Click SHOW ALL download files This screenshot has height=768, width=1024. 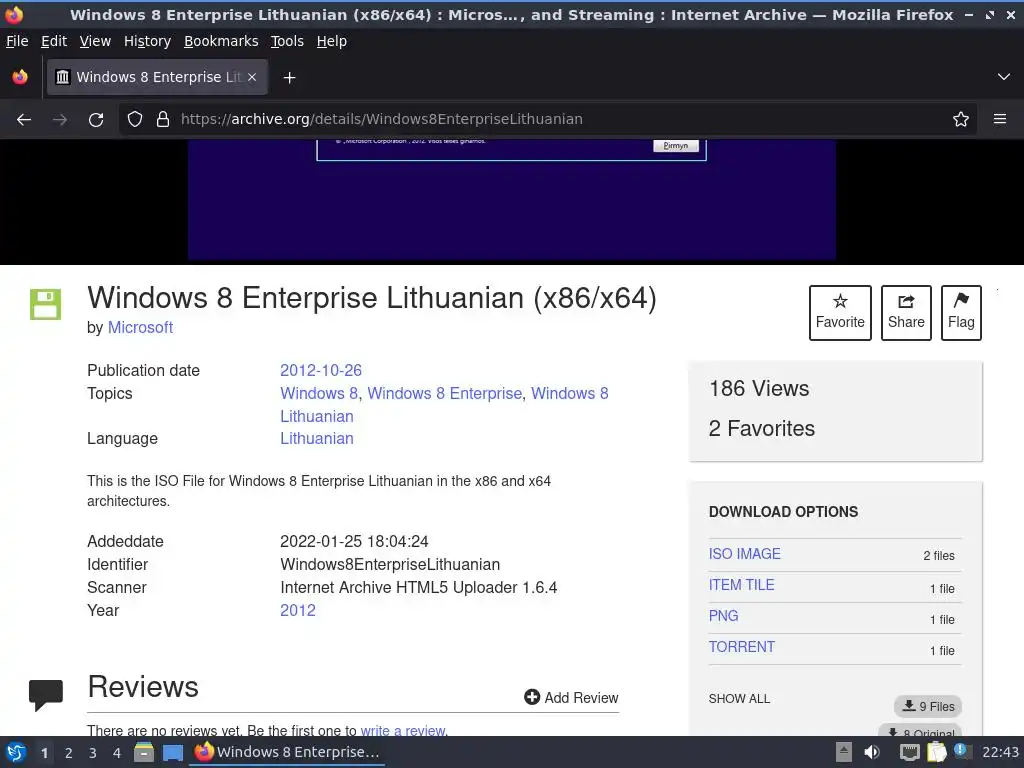point(739,699)
